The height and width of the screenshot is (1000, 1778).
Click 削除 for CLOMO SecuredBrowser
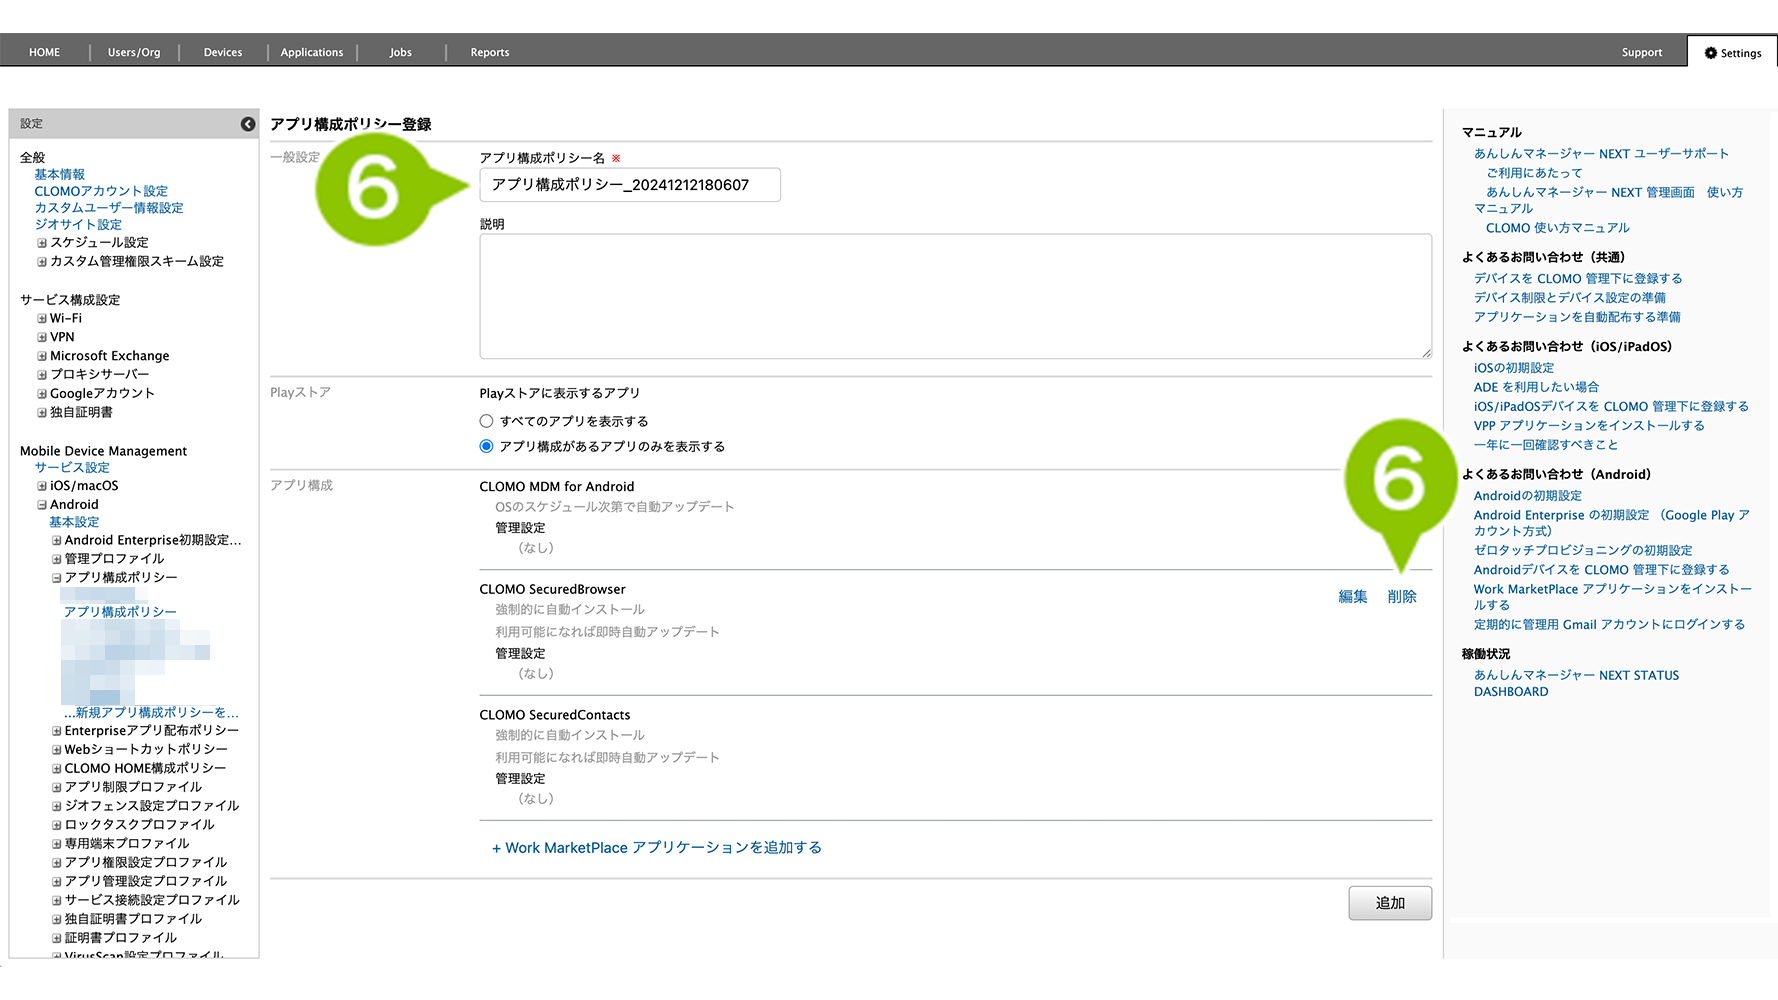(x=1402, y=596)
